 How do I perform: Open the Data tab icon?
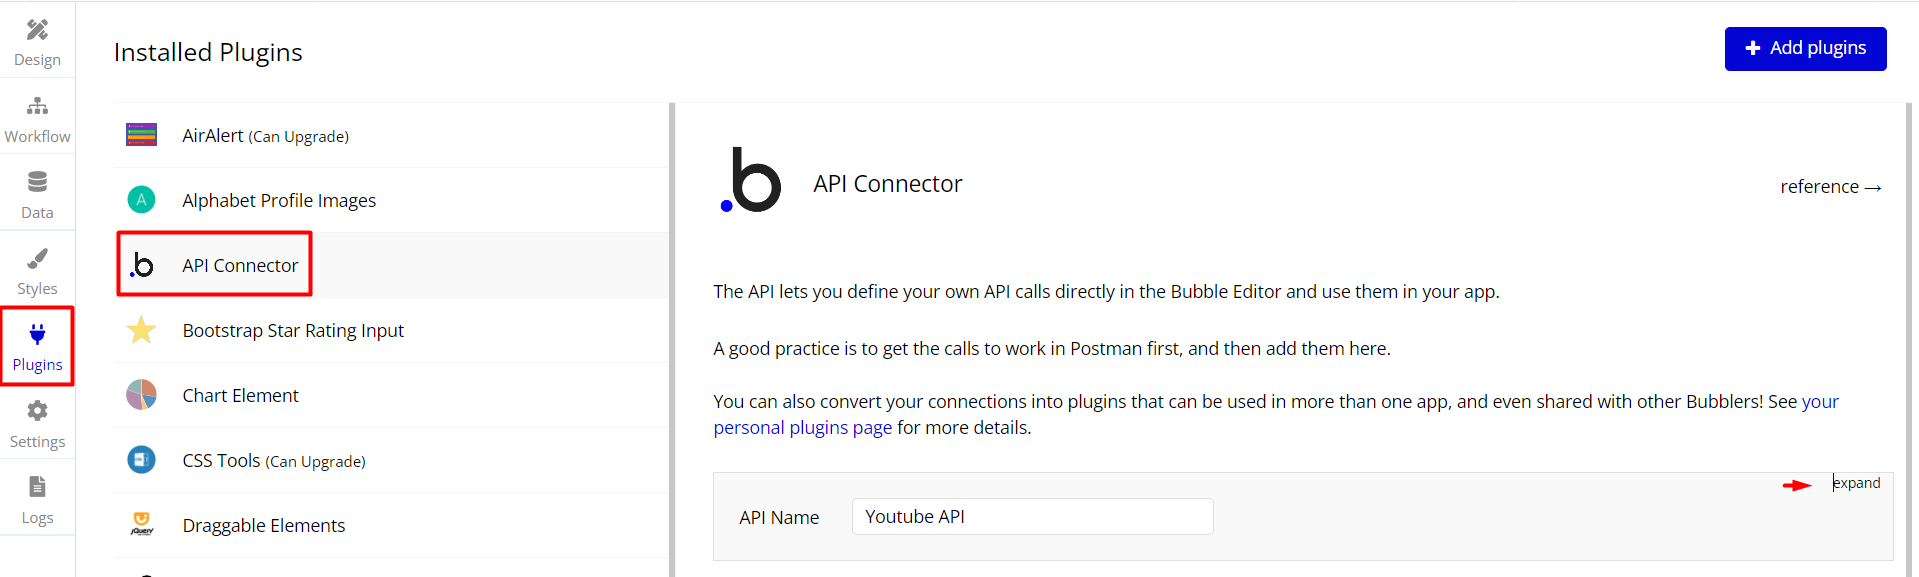[37, 181]
